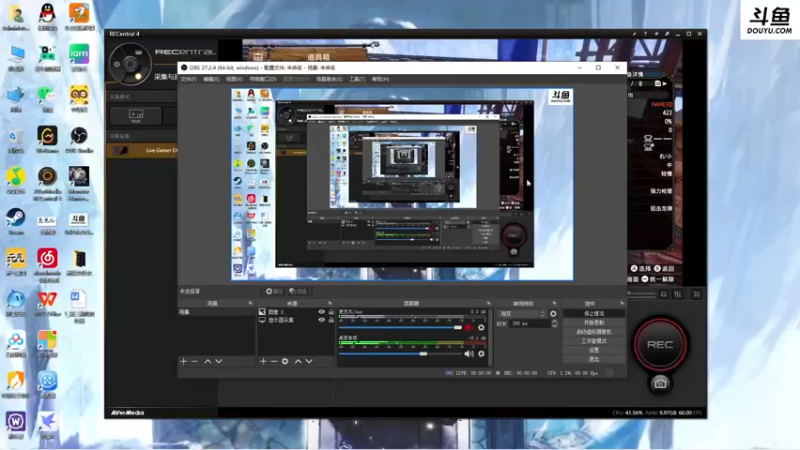The height and width of the screenshot is (450, 800).
Task: Adjust the 300 ms duration stepper arrows
Action: tap(554, 323)
